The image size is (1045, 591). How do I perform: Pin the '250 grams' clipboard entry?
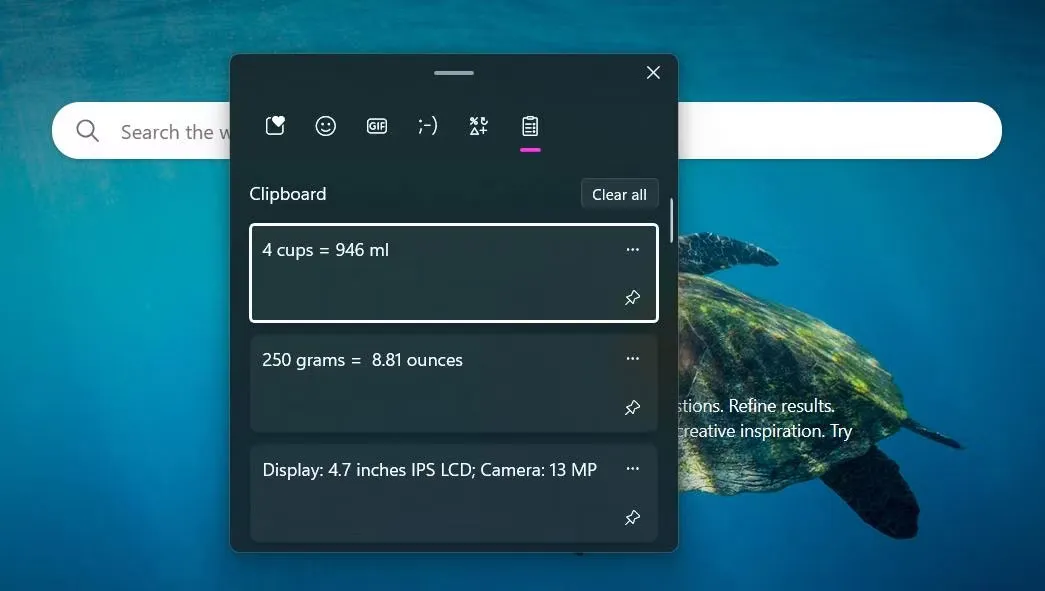pyautogui.click(x=632, y=407)
